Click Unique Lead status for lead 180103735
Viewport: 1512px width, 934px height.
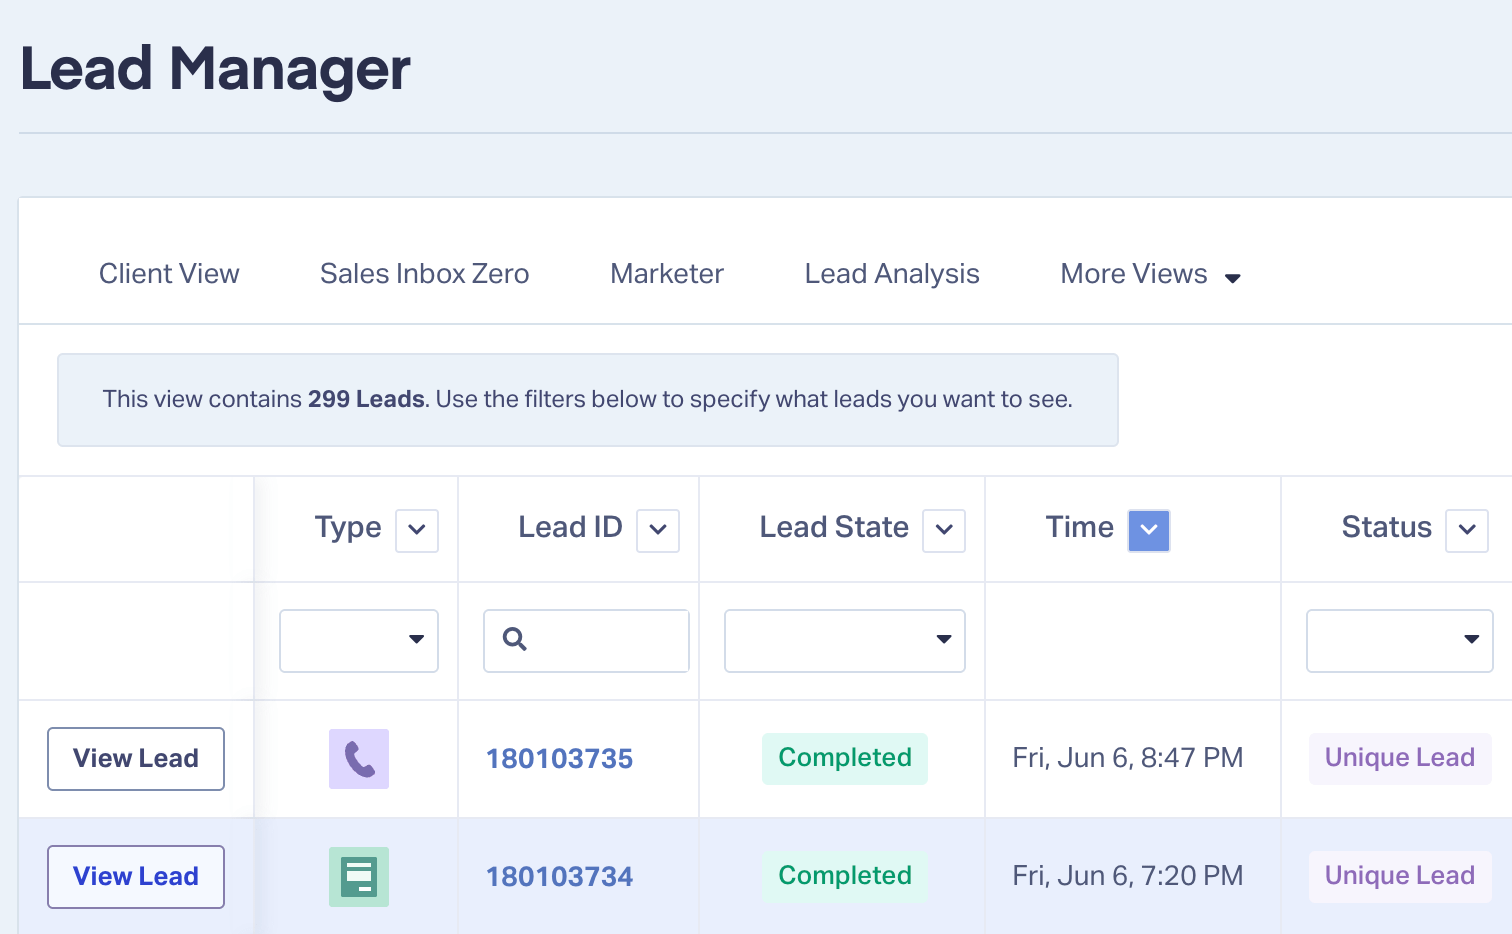1400,758
